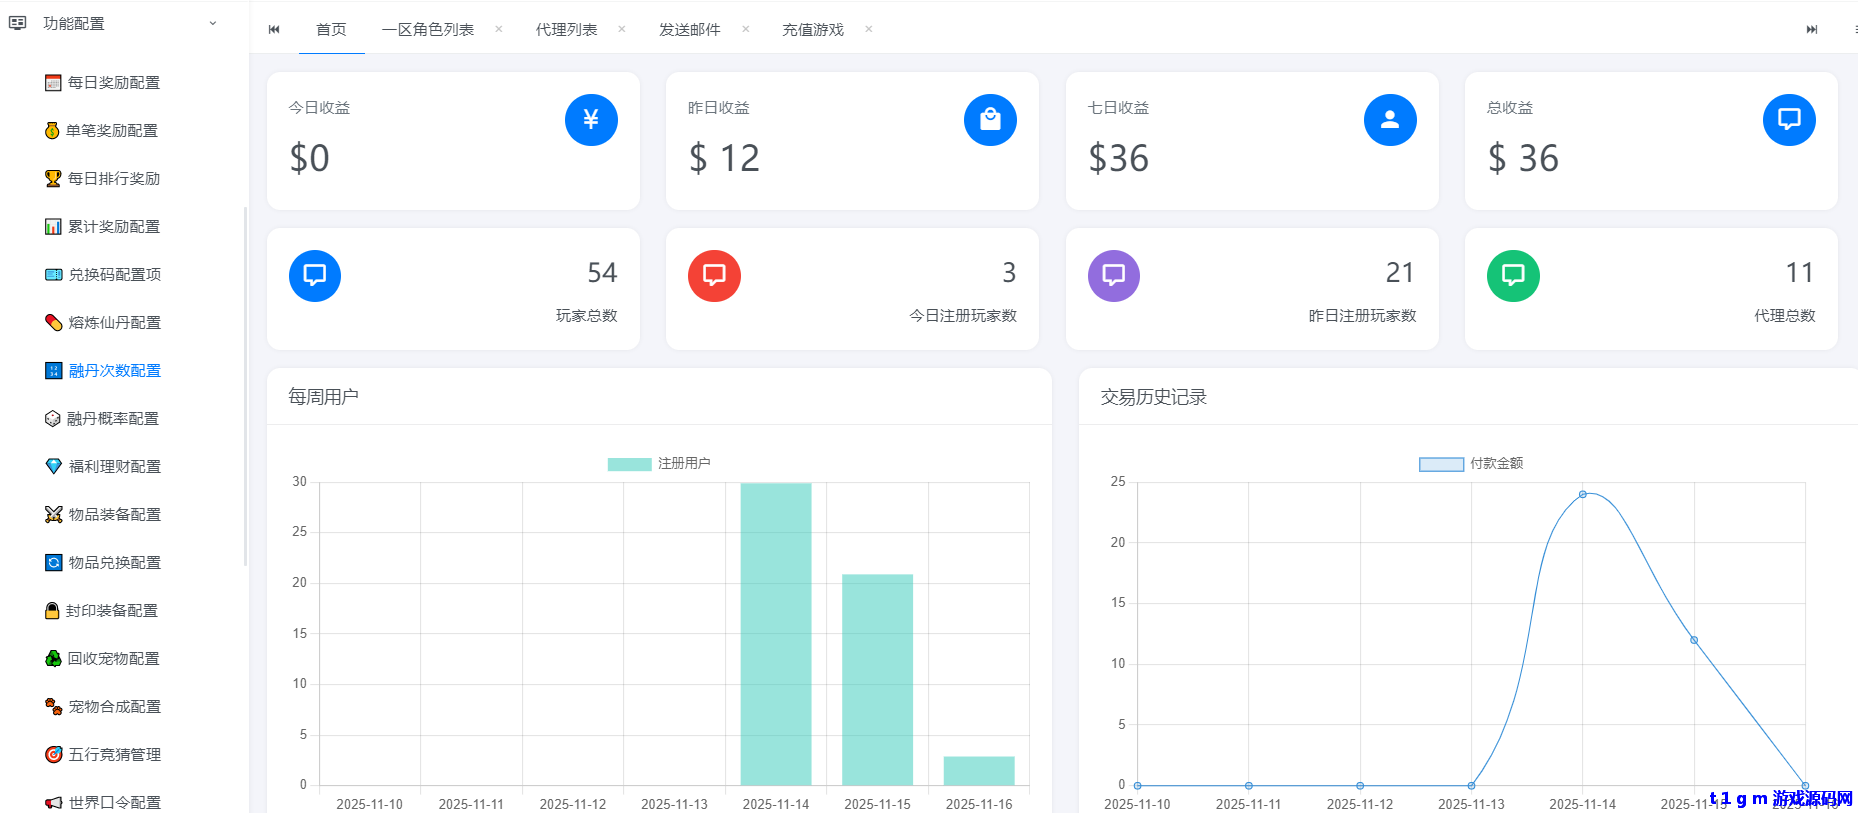Viewport: 1858px width, 813px height.
Task: Click the yen icon on 今日收益 card
Action: tap(591, 120)
